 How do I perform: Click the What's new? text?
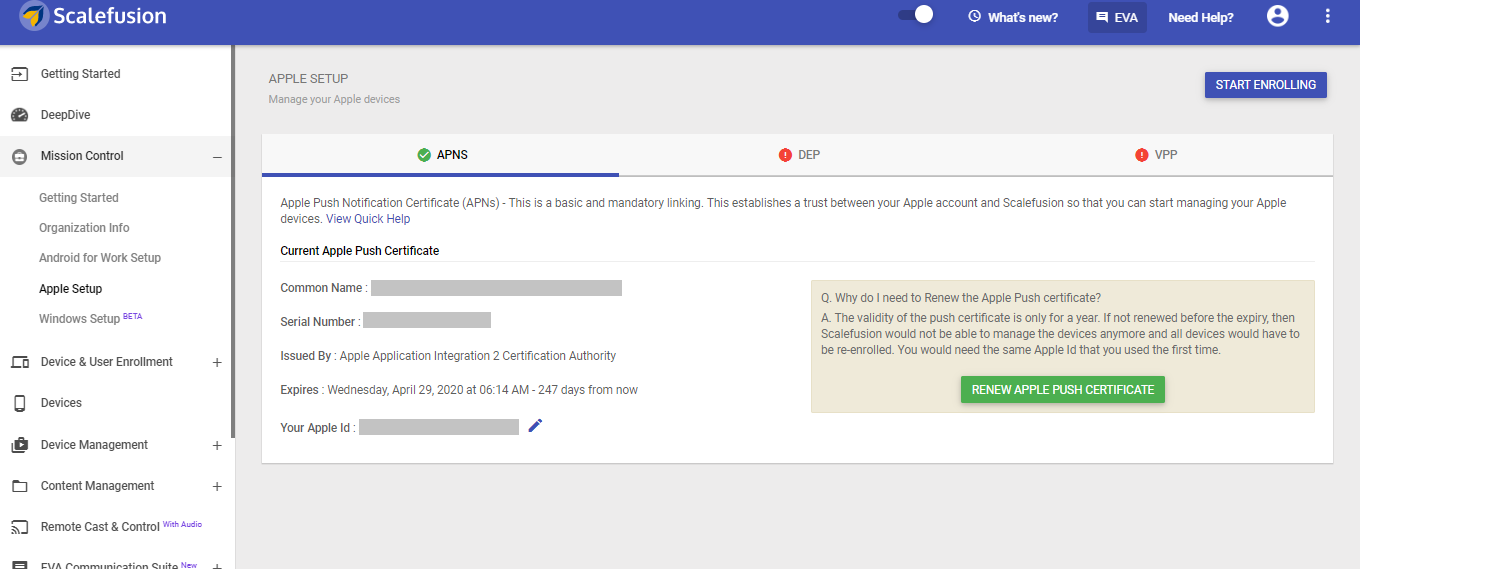point(1023,17)
